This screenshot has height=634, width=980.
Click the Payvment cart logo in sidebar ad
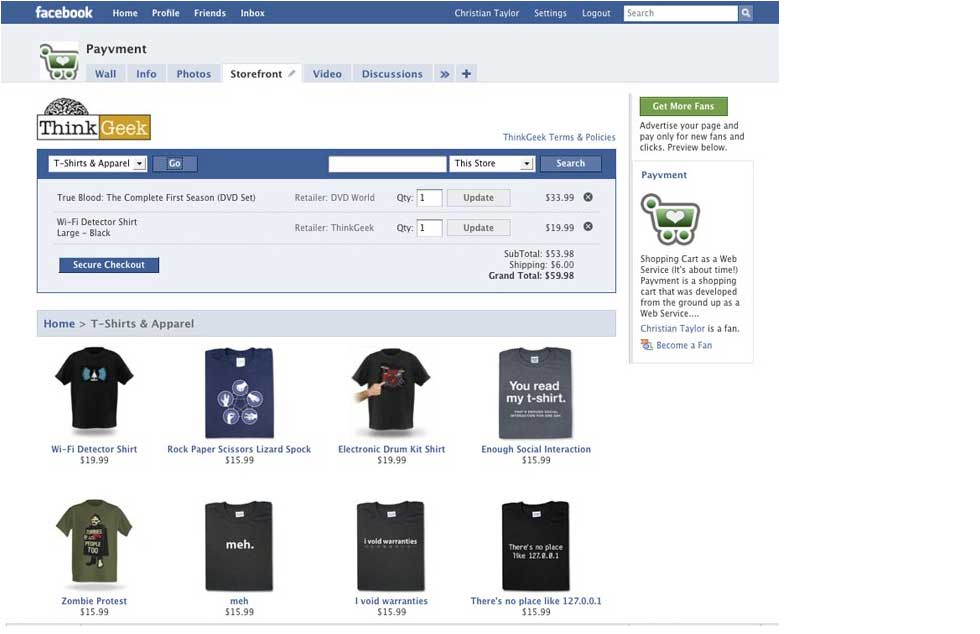(x=670, y=219)
